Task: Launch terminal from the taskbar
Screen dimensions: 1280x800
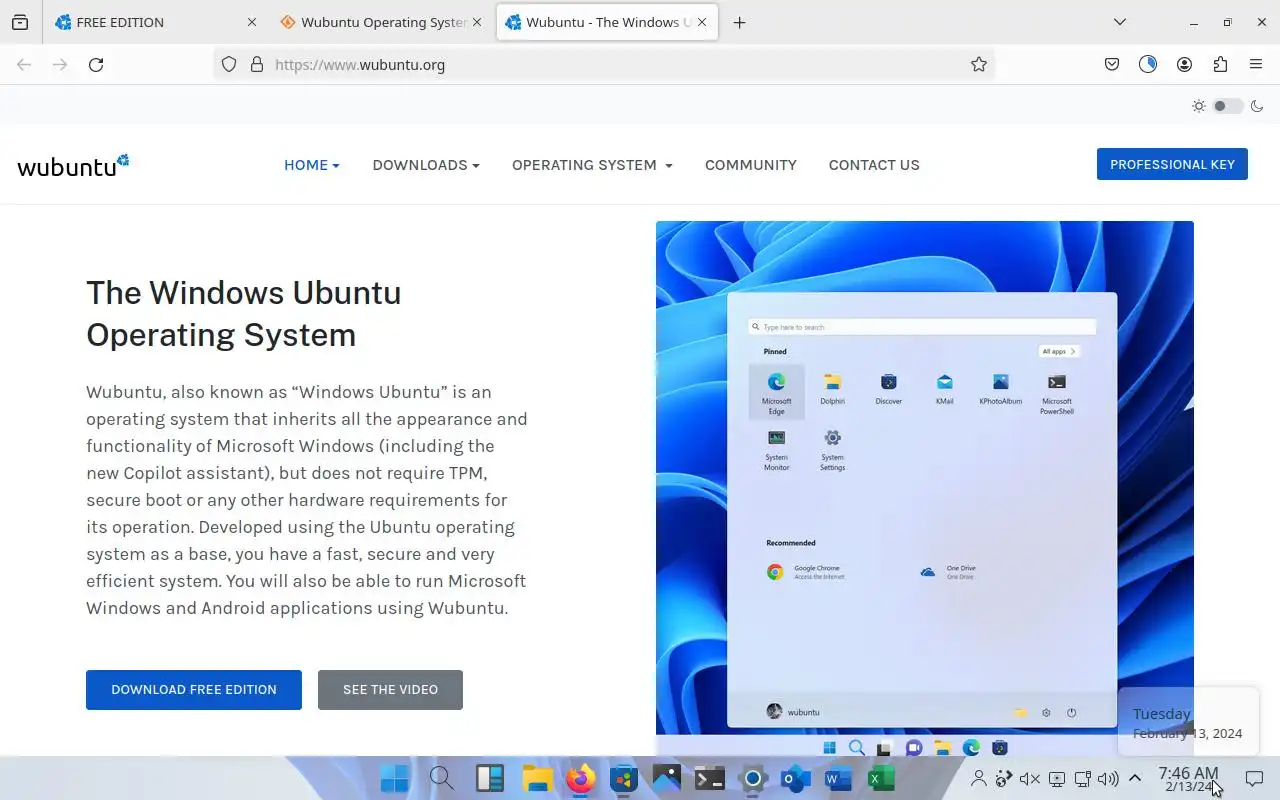Action: pyautogui.click(x=710, y=778)
